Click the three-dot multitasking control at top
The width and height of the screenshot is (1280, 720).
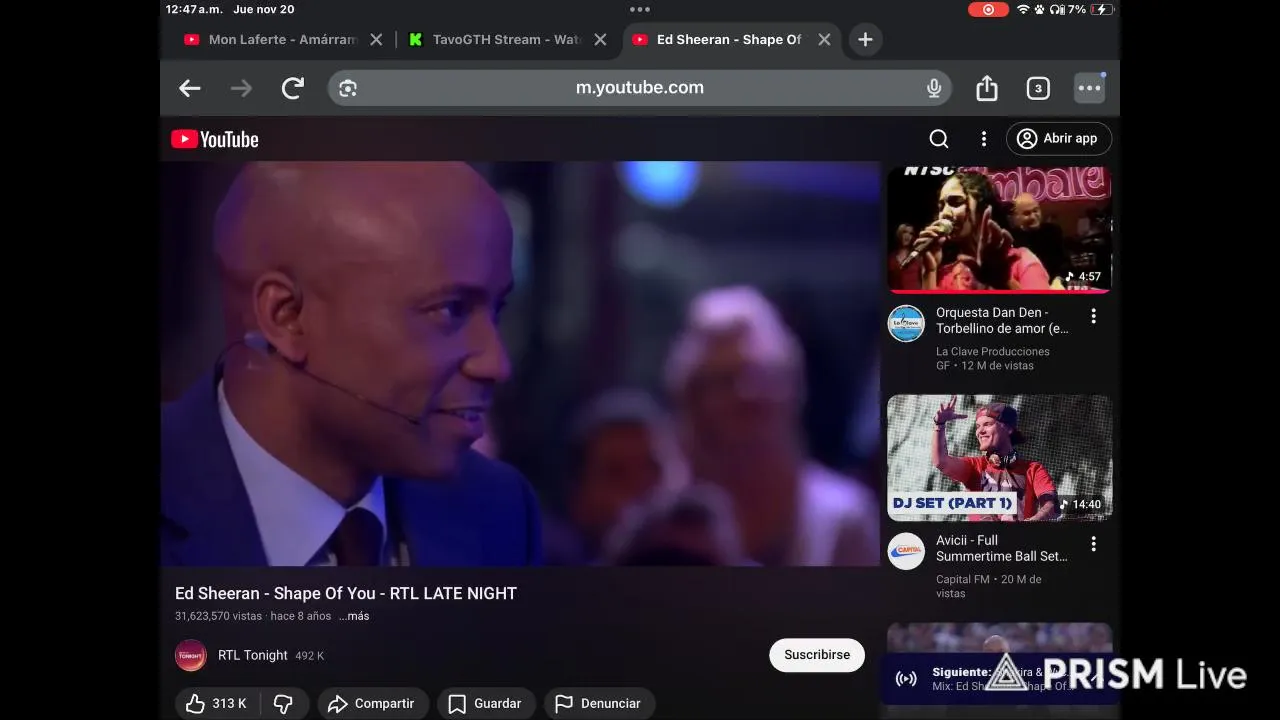coord(640,9)
